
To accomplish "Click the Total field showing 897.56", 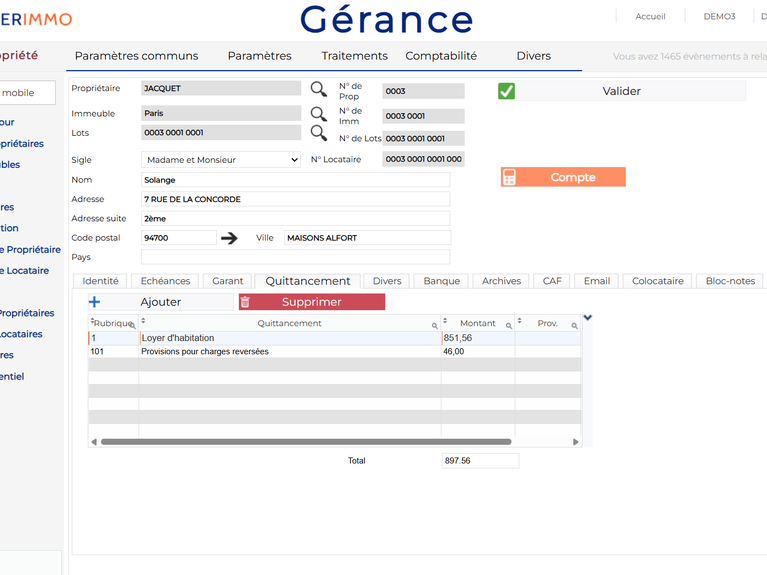I will (480, 460).
